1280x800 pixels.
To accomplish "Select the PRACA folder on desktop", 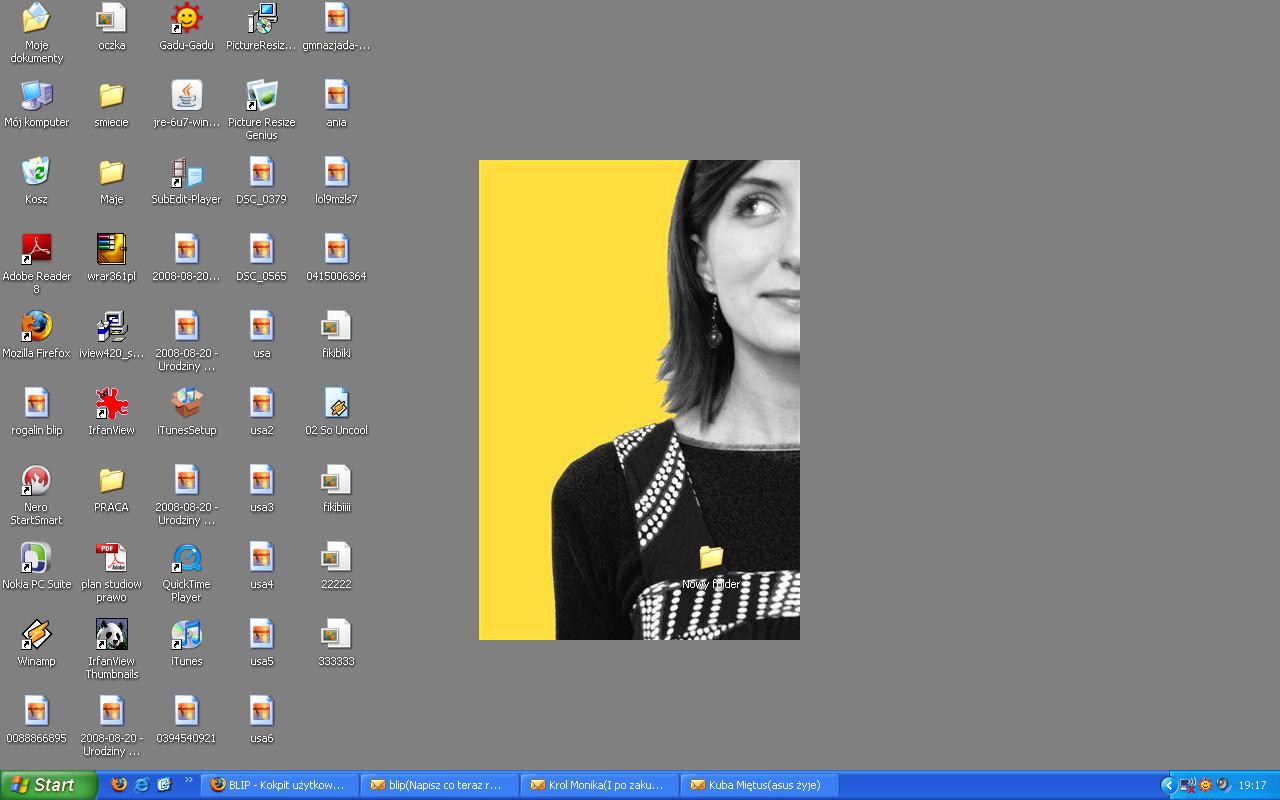I will (111, 481).
